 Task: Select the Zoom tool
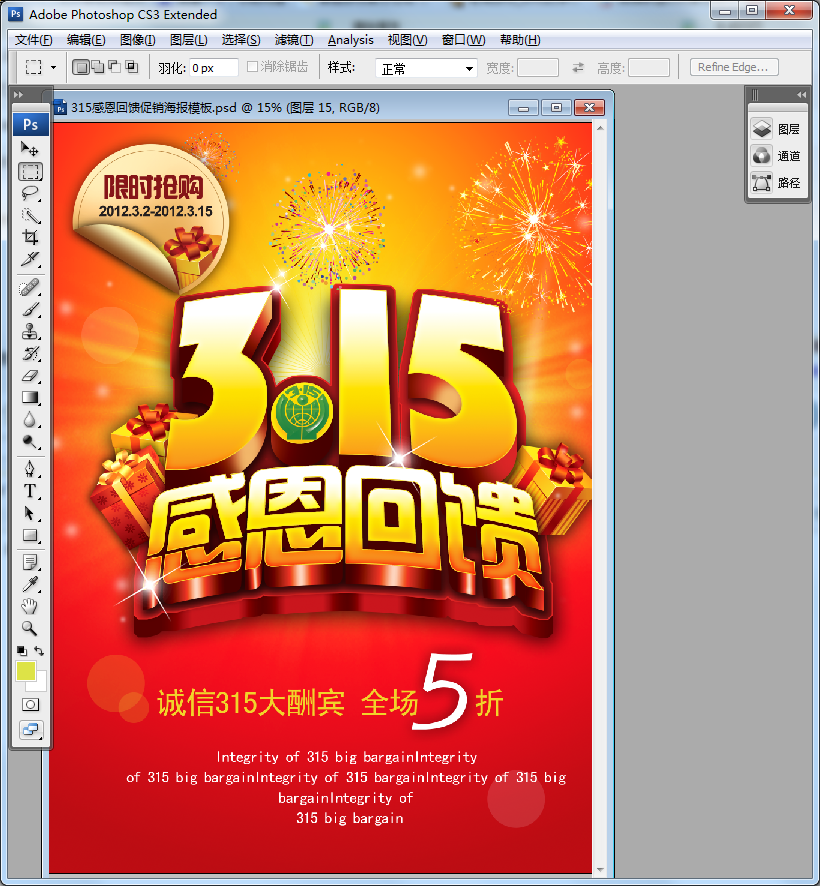point(30,628)
